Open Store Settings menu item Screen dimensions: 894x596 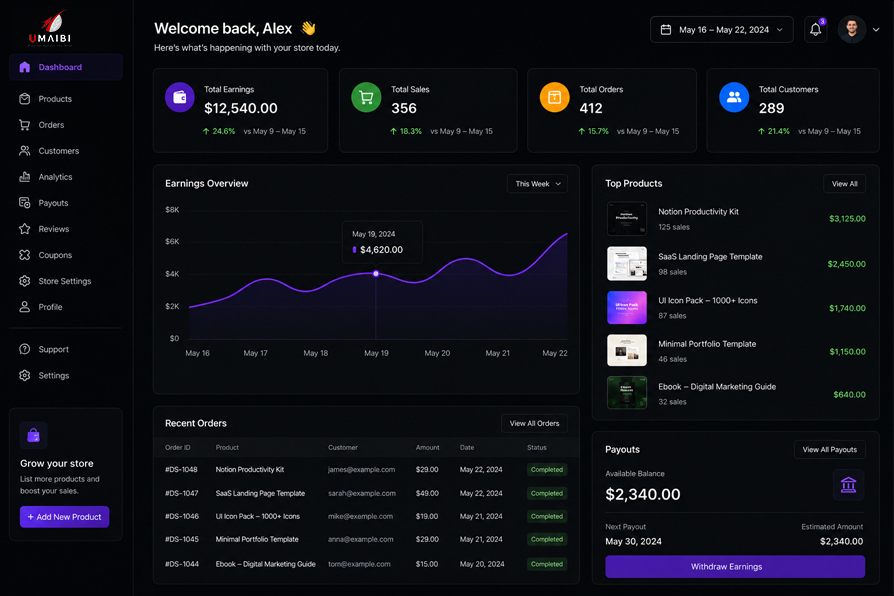66,281
